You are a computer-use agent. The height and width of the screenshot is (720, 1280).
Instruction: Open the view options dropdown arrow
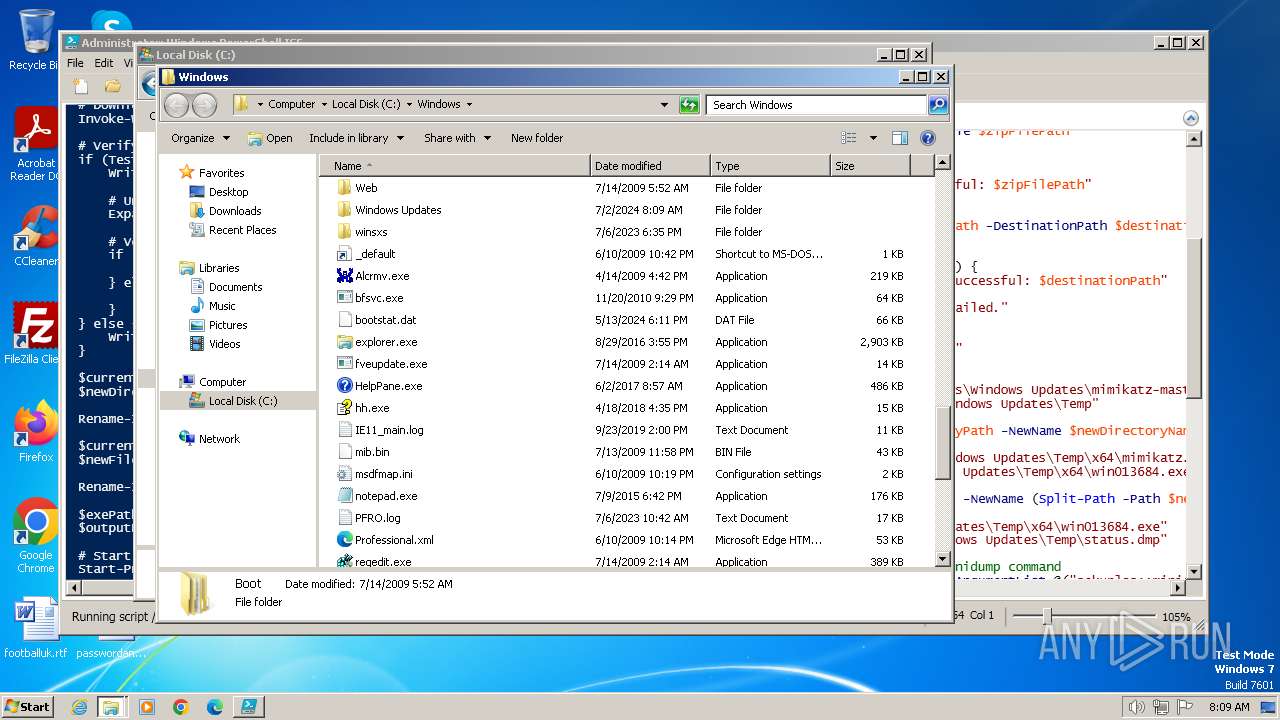[873, 138]
